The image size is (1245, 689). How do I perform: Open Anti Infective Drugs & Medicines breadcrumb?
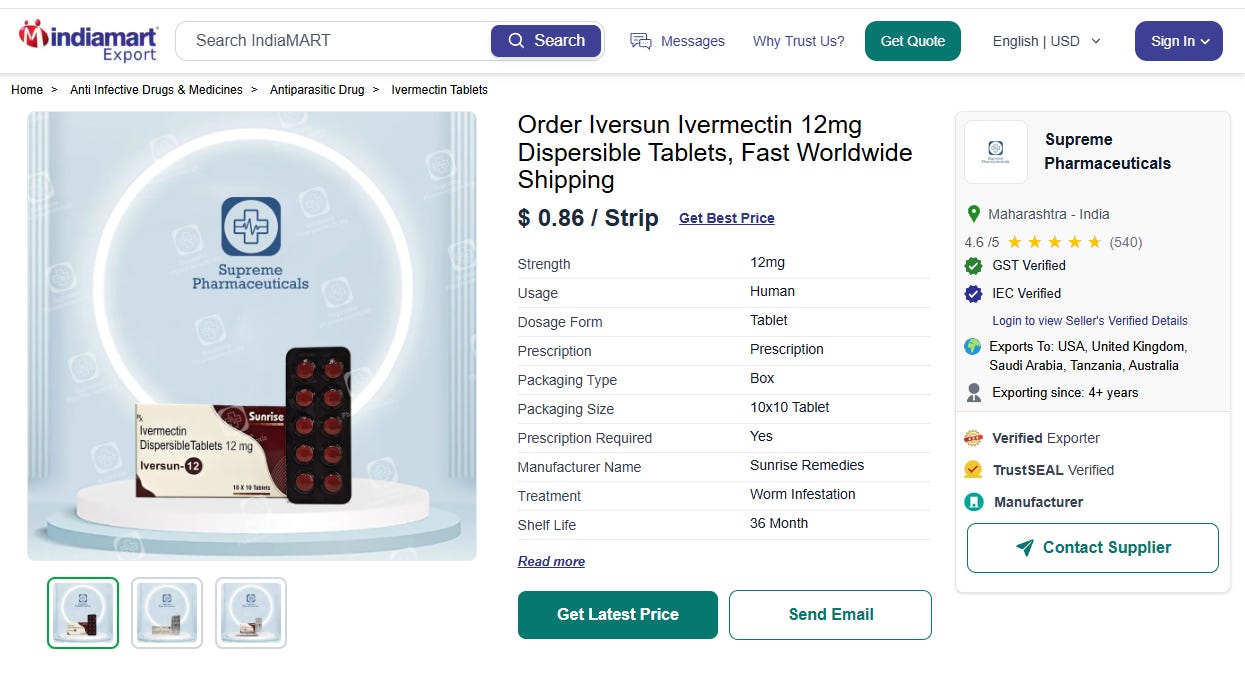pyautogui.click(x=156, y=90)
